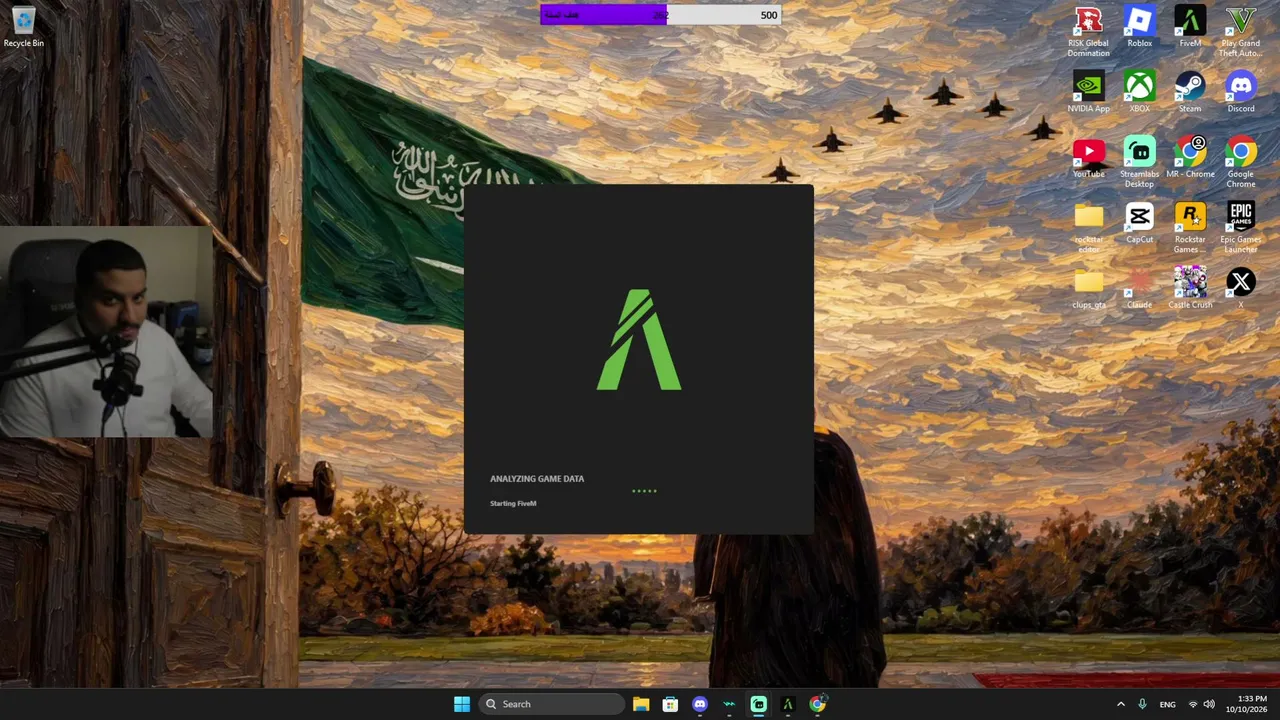
Task: Click the FiveM logo in loader
Action: tap(639, 340)
